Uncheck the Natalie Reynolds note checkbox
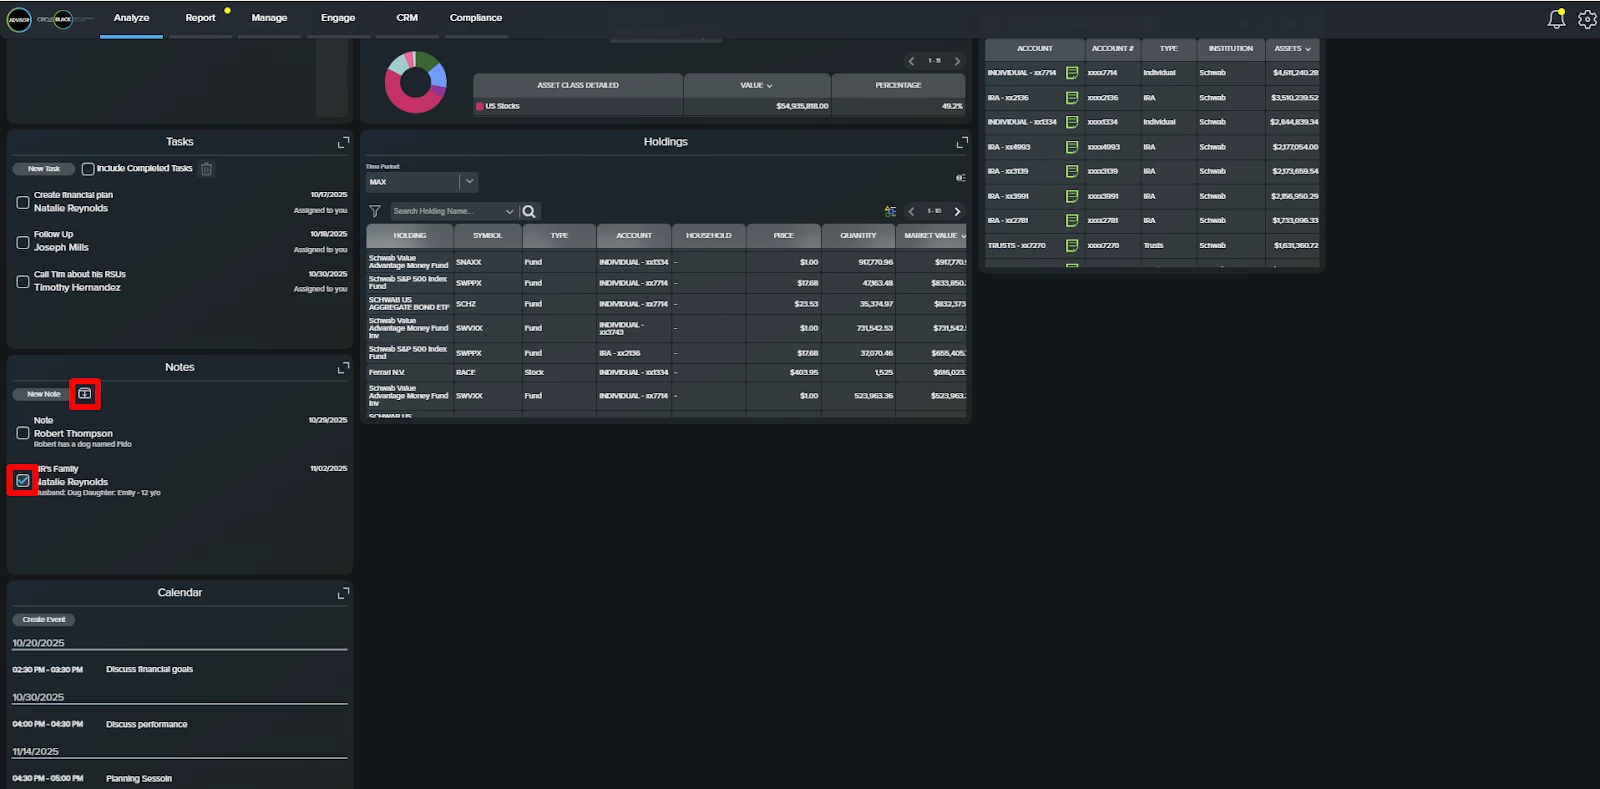 point(23,481)
